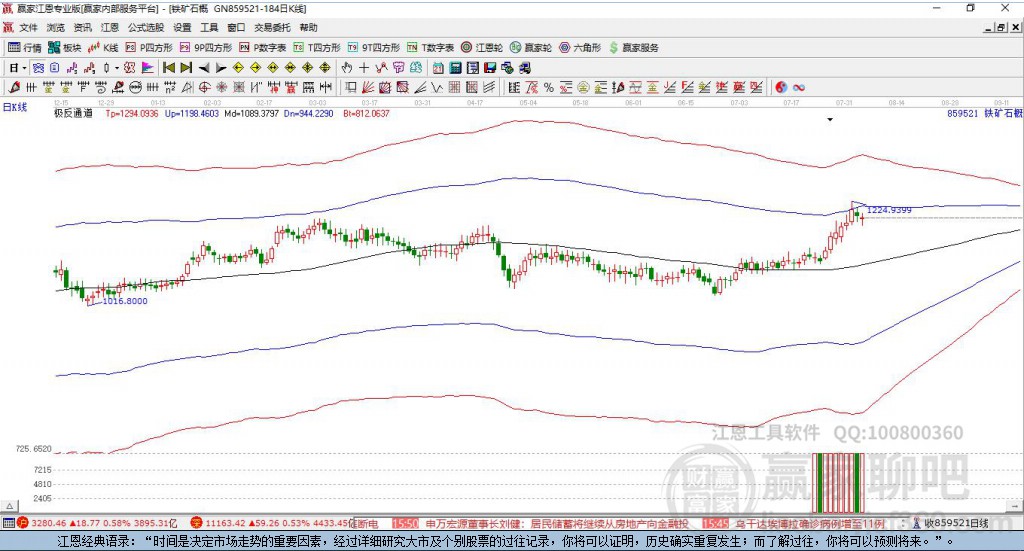The height and width of the screenshot is (551, 1024).
Task: Activate the crosshair cursor tool
Action: click(x=364, y=67)
